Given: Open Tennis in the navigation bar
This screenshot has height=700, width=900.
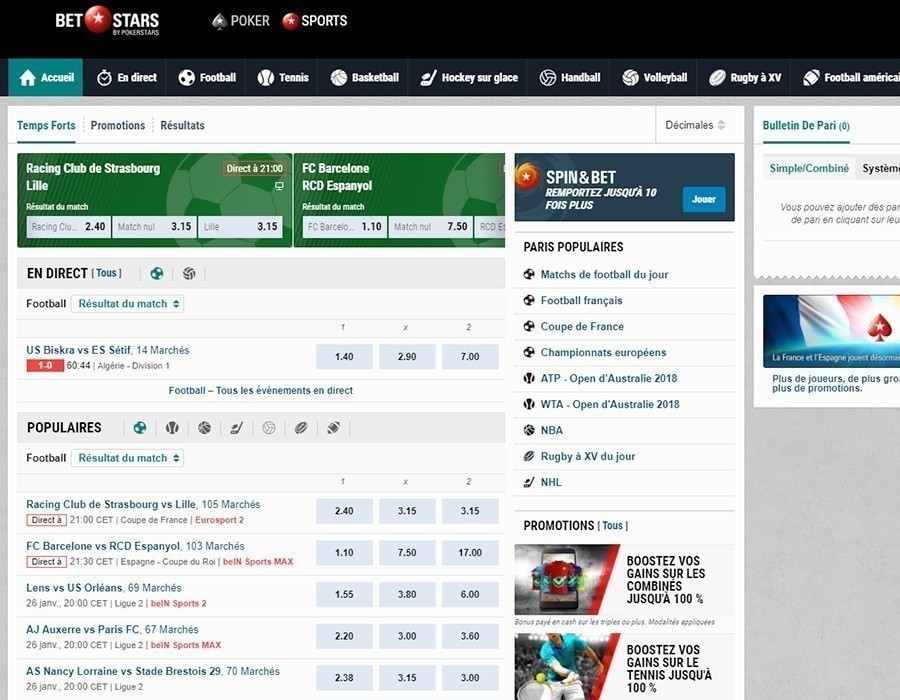Looking at the screenshot, I should pos(283,77).
